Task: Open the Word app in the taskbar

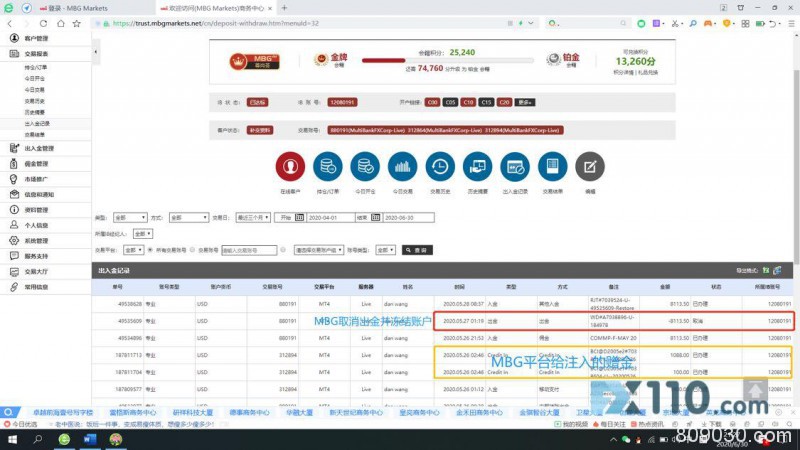Action: tap(90, 439)
